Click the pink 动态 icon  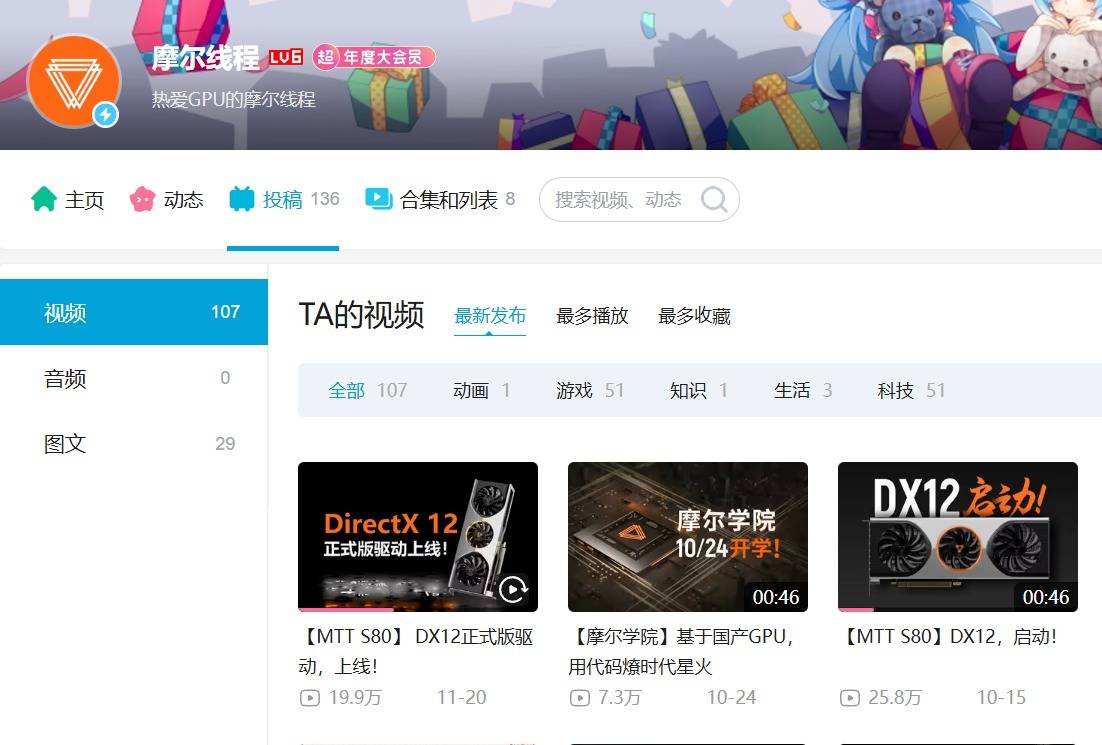143,199
